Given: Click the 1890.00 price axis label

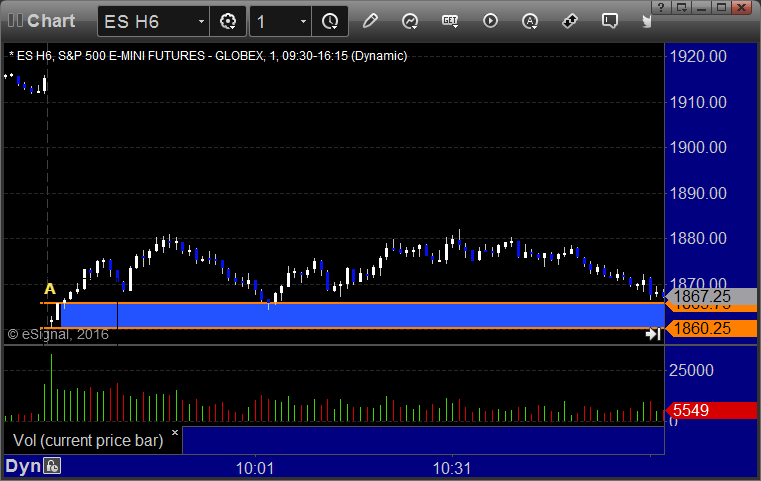Looking at the screenshot, I should [x=698, y=193].
